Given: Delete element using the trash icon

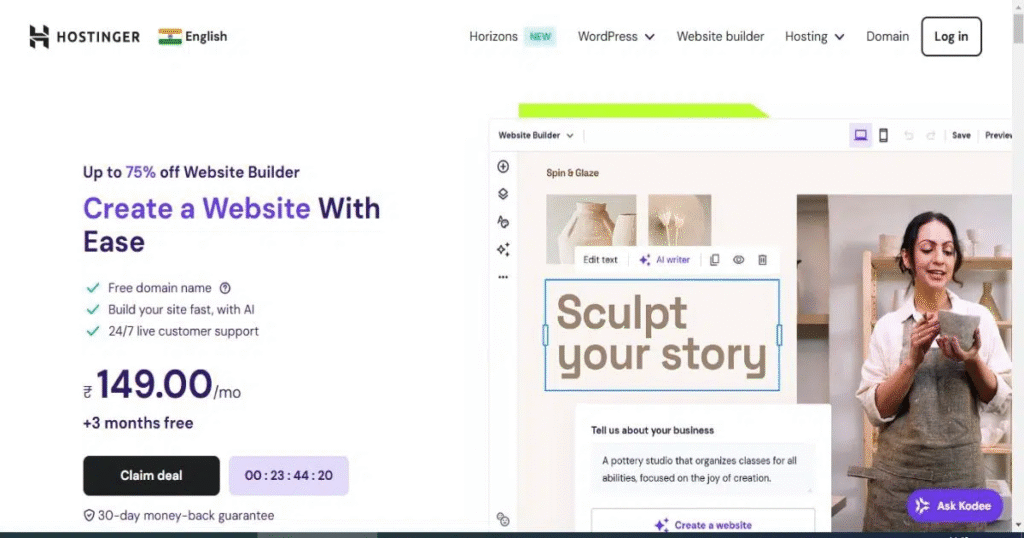Looking at the screenshot, I should click(762, 260).
